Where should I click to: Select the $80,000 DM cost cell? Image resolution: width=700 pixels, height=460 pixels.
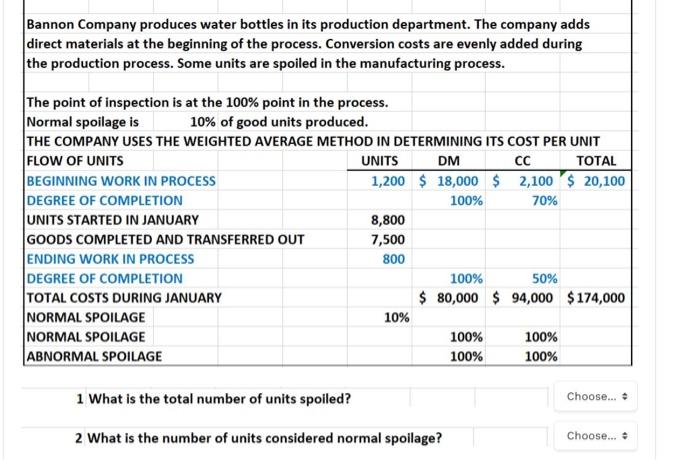tap(449, 298)
